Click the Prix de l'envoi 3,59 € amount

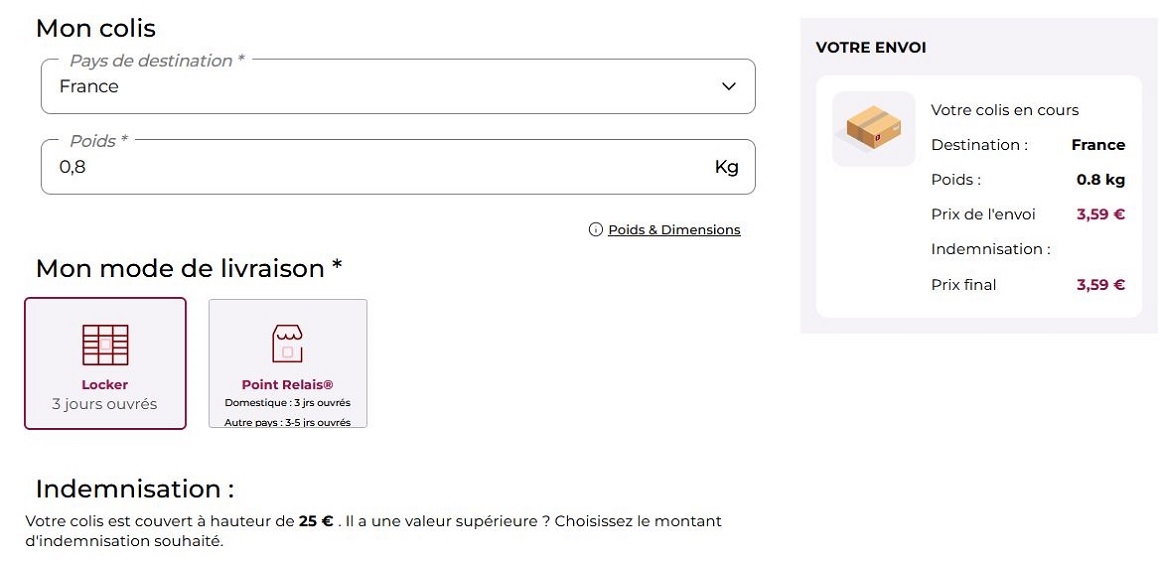[x=1100, y=214]
